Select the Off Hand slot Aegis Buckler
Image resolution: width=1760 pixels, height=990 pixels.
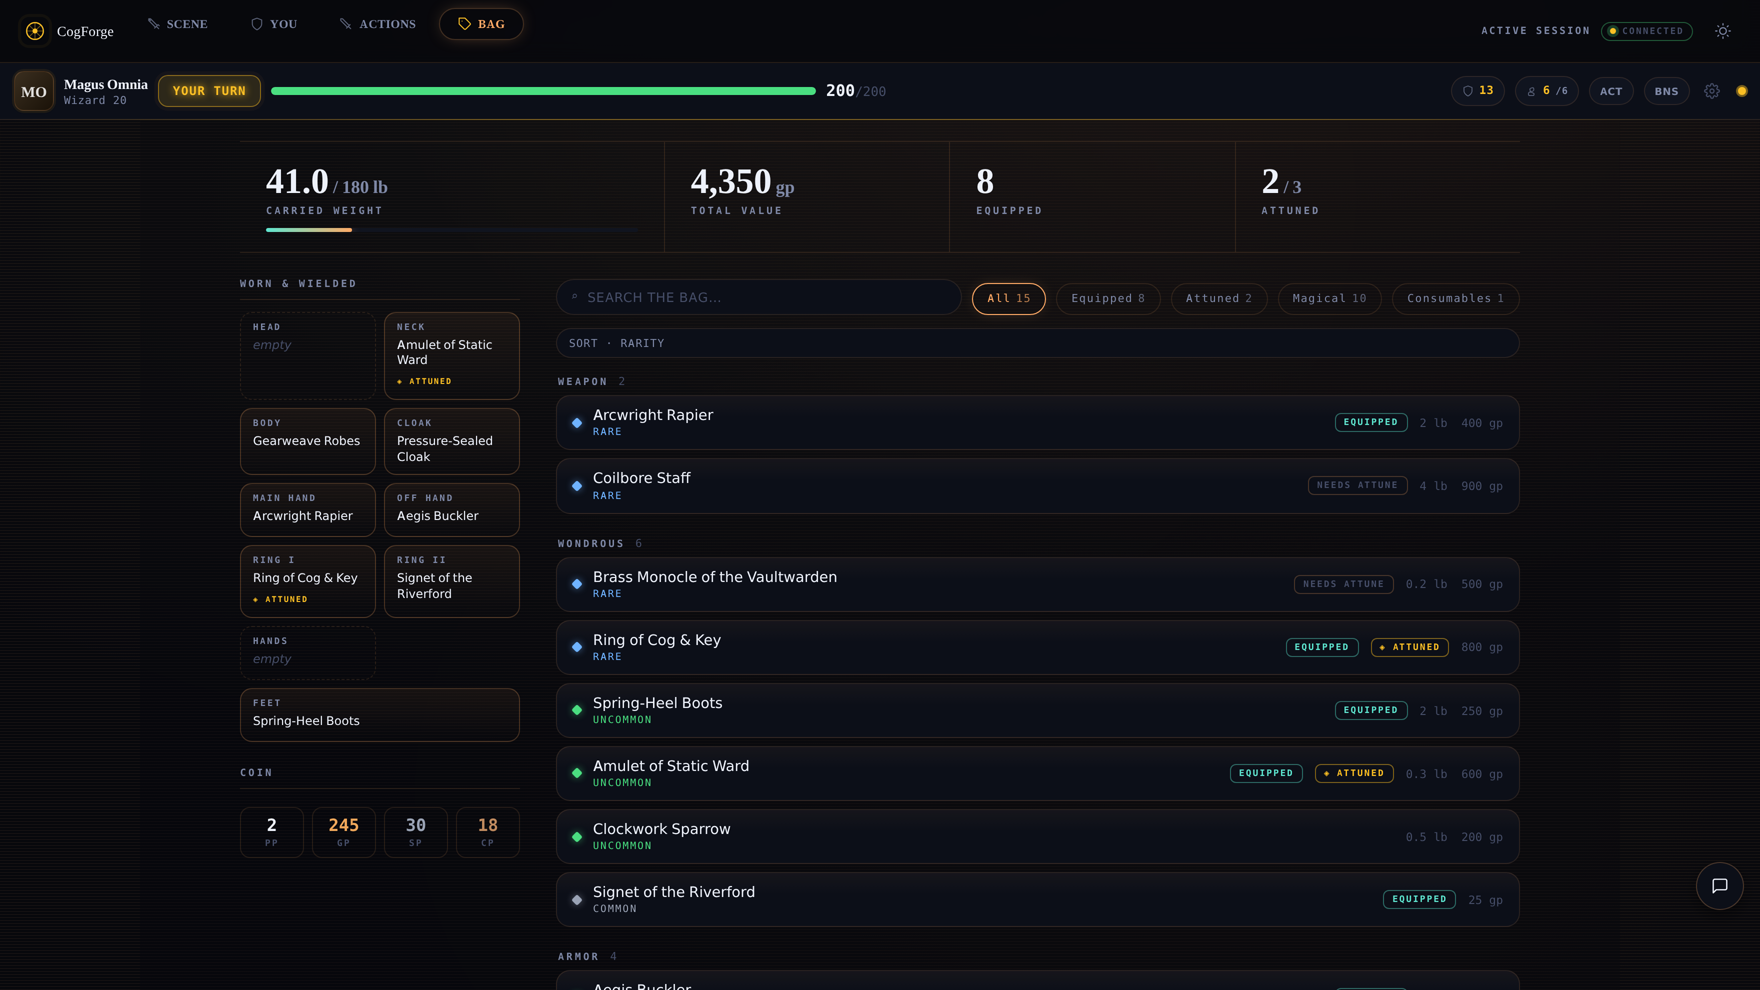(452, 510)
